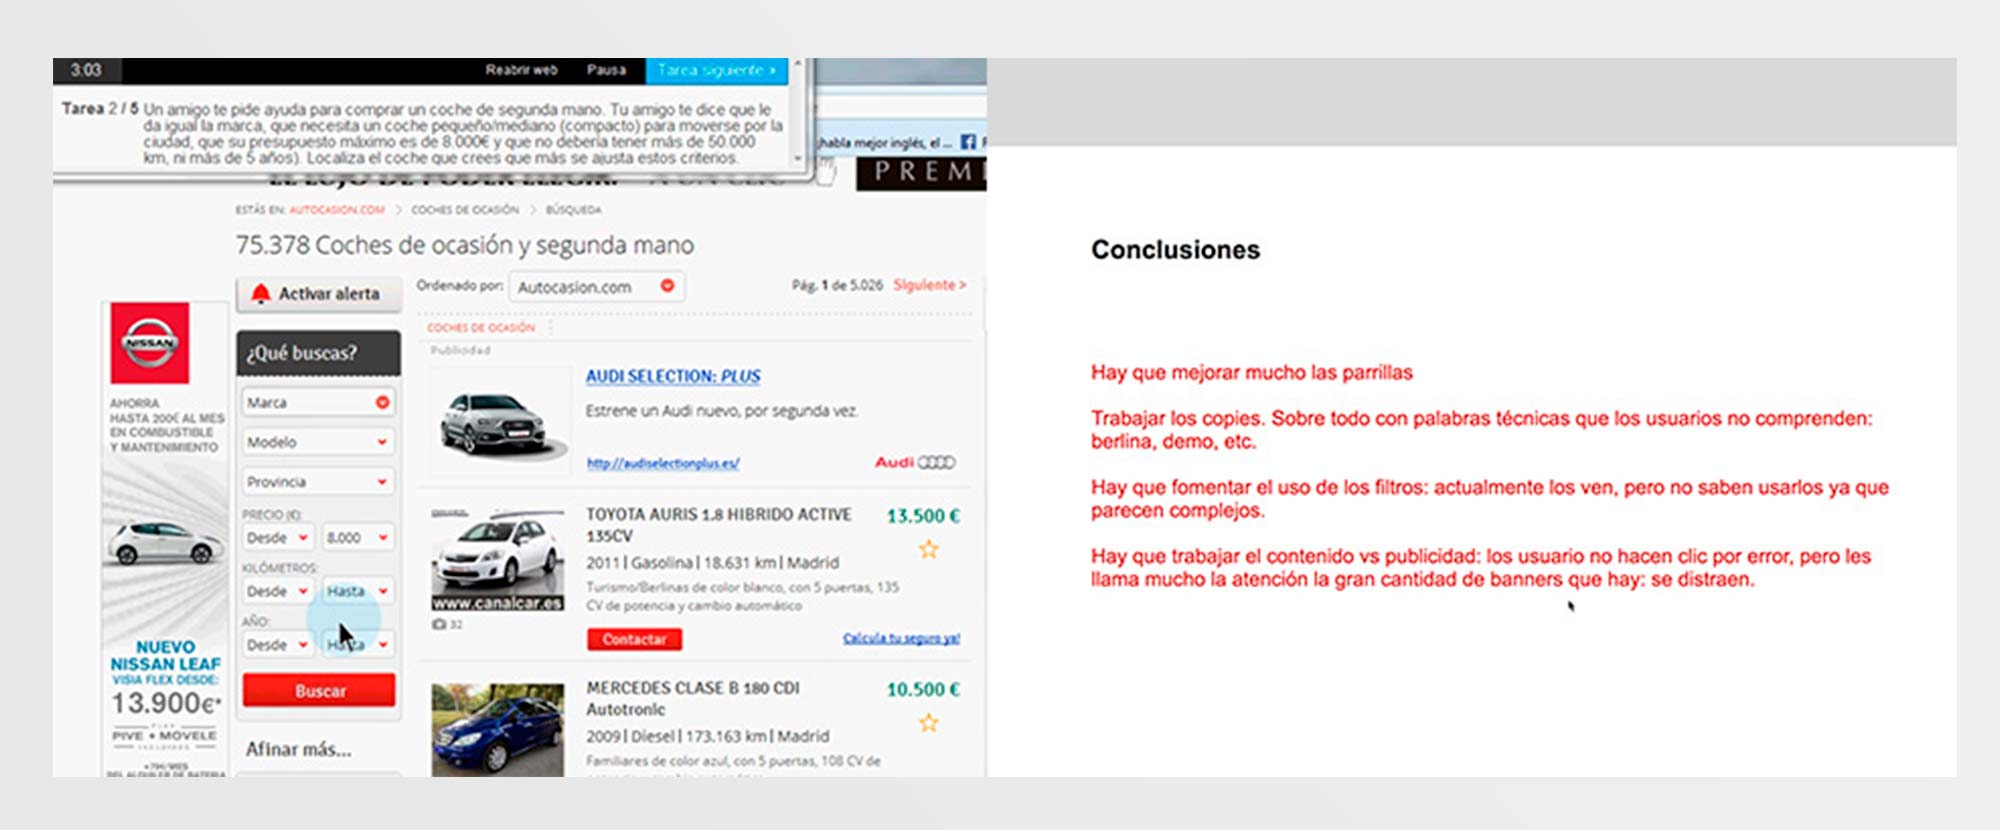This screenshot has height=830, width=2000.
Task: Open the AUTOCASION.COM breadcrumb link
Action: [337, 210]
